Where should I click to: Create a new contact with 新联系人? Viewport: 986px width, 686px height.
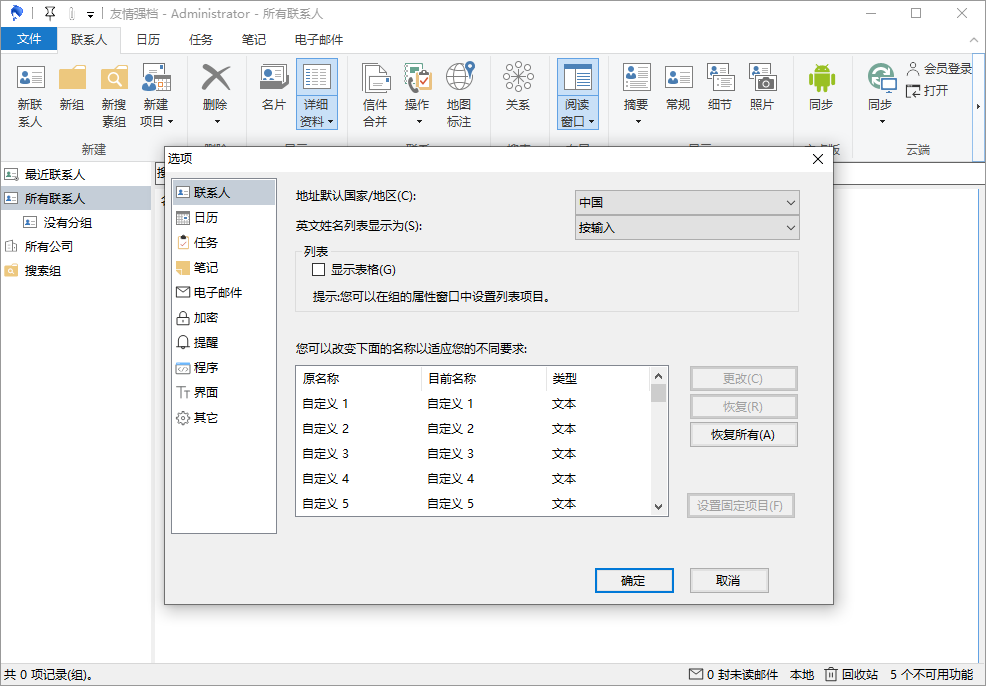tap(29, 95)
